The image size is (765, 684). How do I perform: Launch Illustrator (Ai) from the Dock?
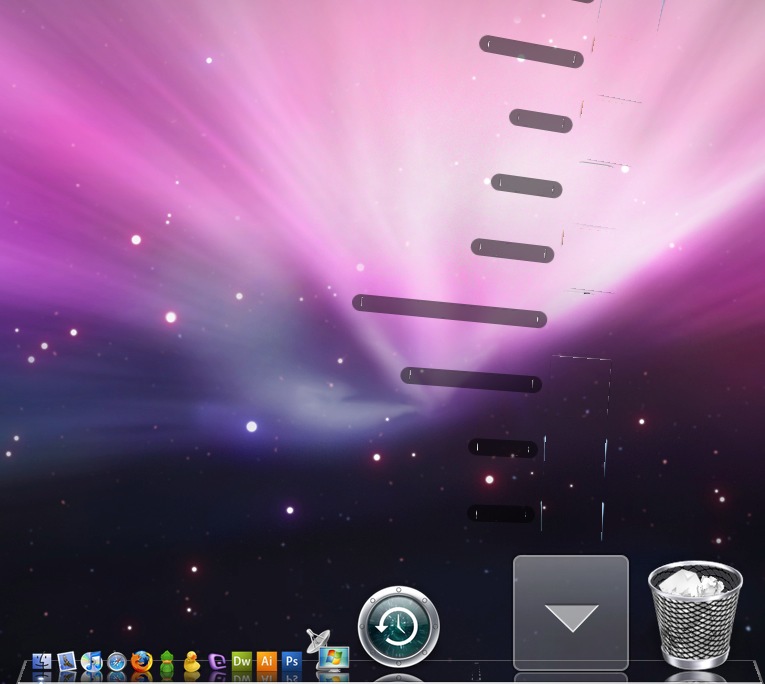tap(266, 662)
